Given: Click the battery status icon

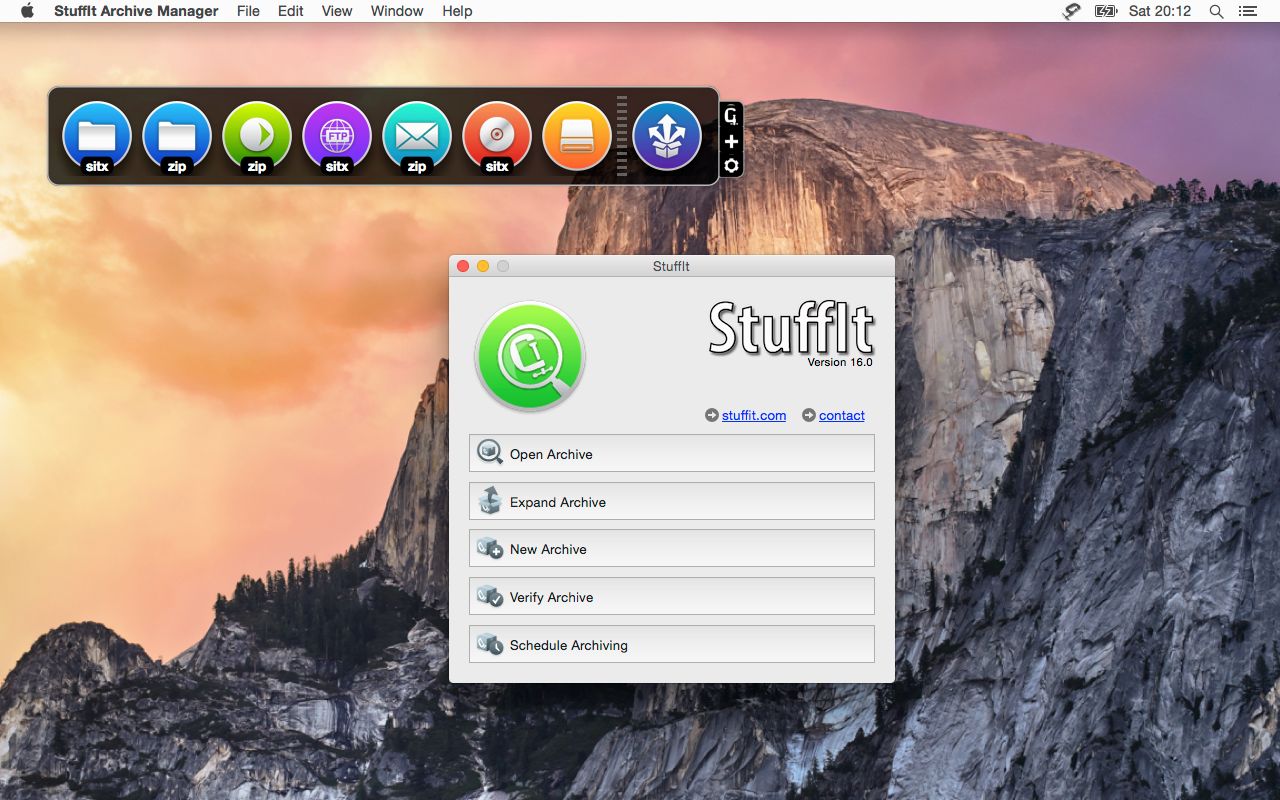Looking at the screenshot, I should (x=1105, y=11).
